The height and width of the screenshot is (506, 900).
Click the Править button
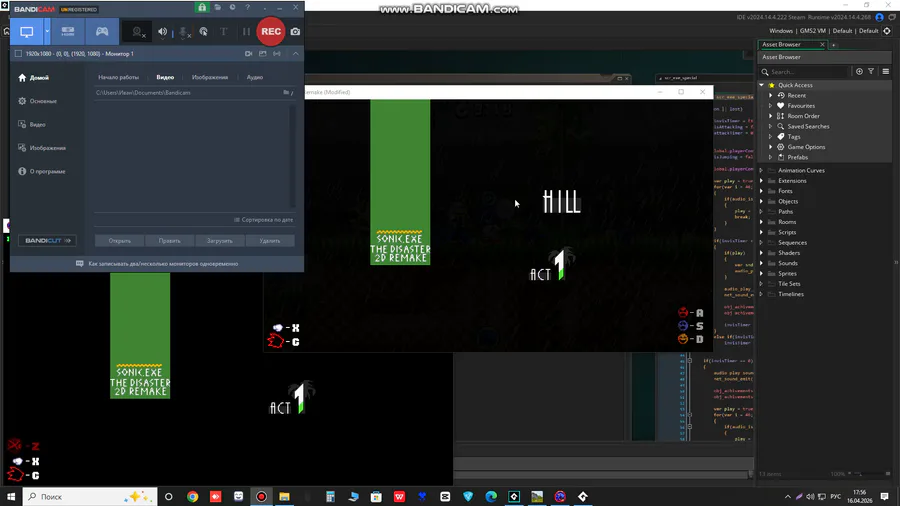click(x=169, y=241)
